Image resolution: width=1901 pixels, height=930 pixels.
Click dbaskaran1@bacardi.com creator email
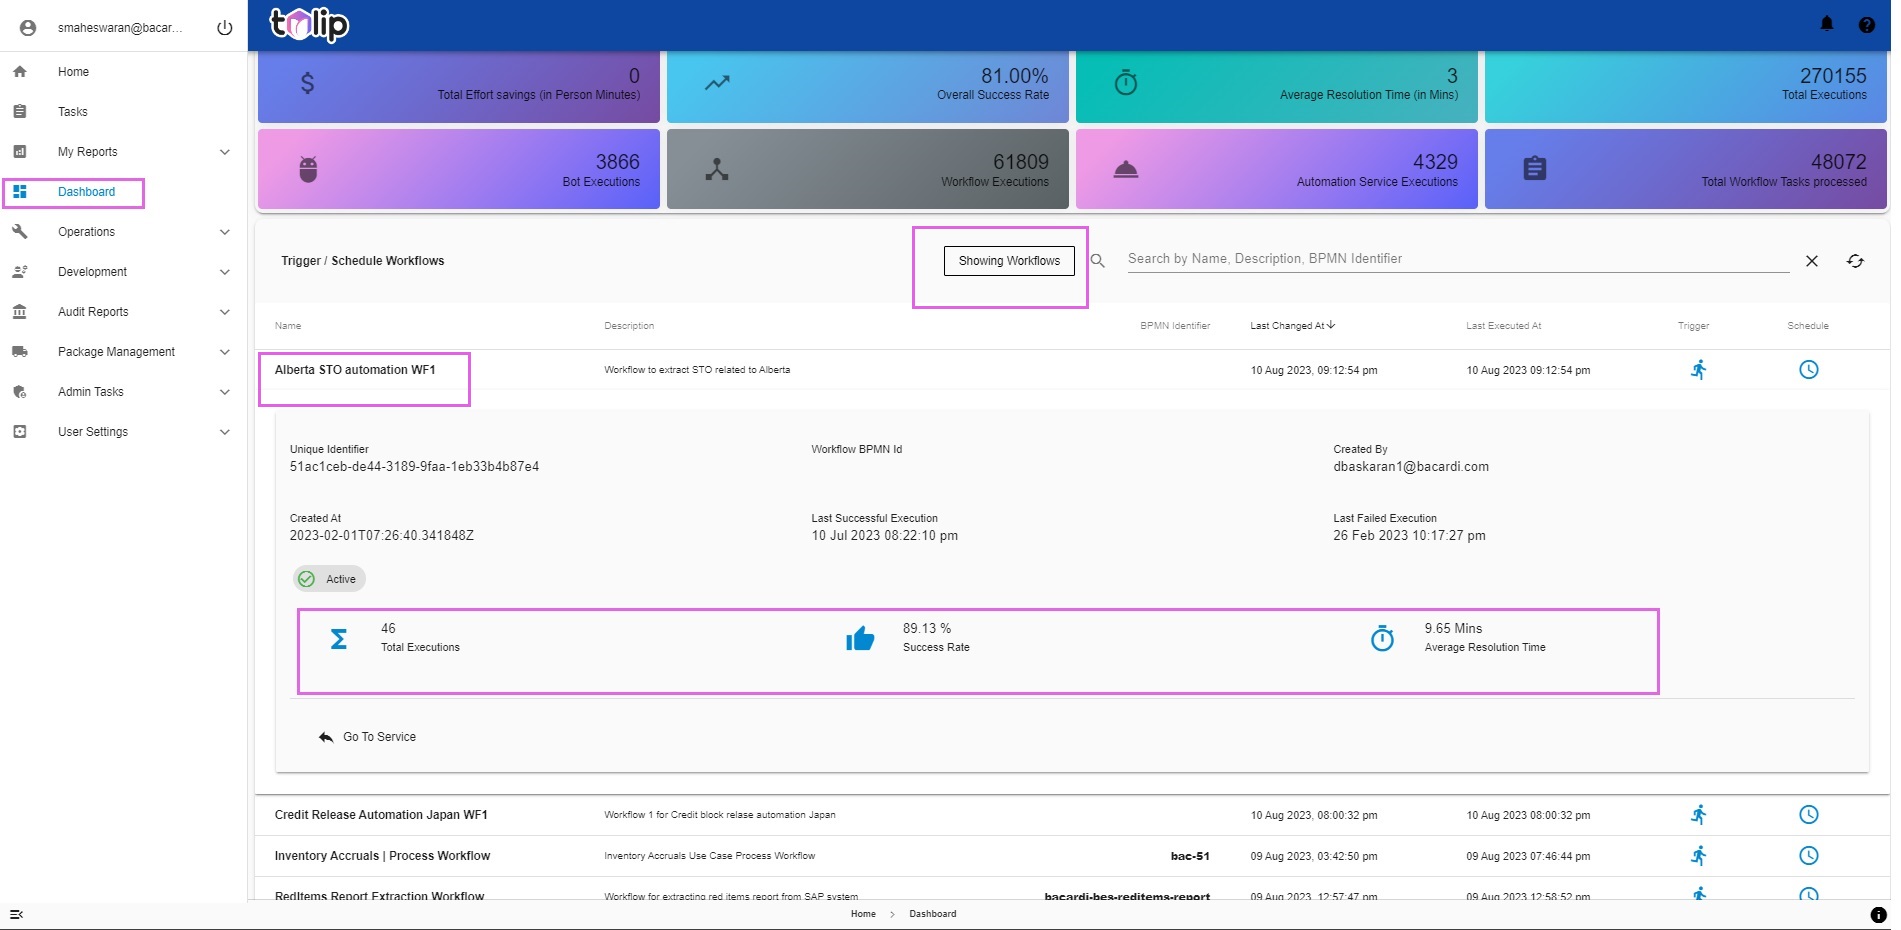1411,467
